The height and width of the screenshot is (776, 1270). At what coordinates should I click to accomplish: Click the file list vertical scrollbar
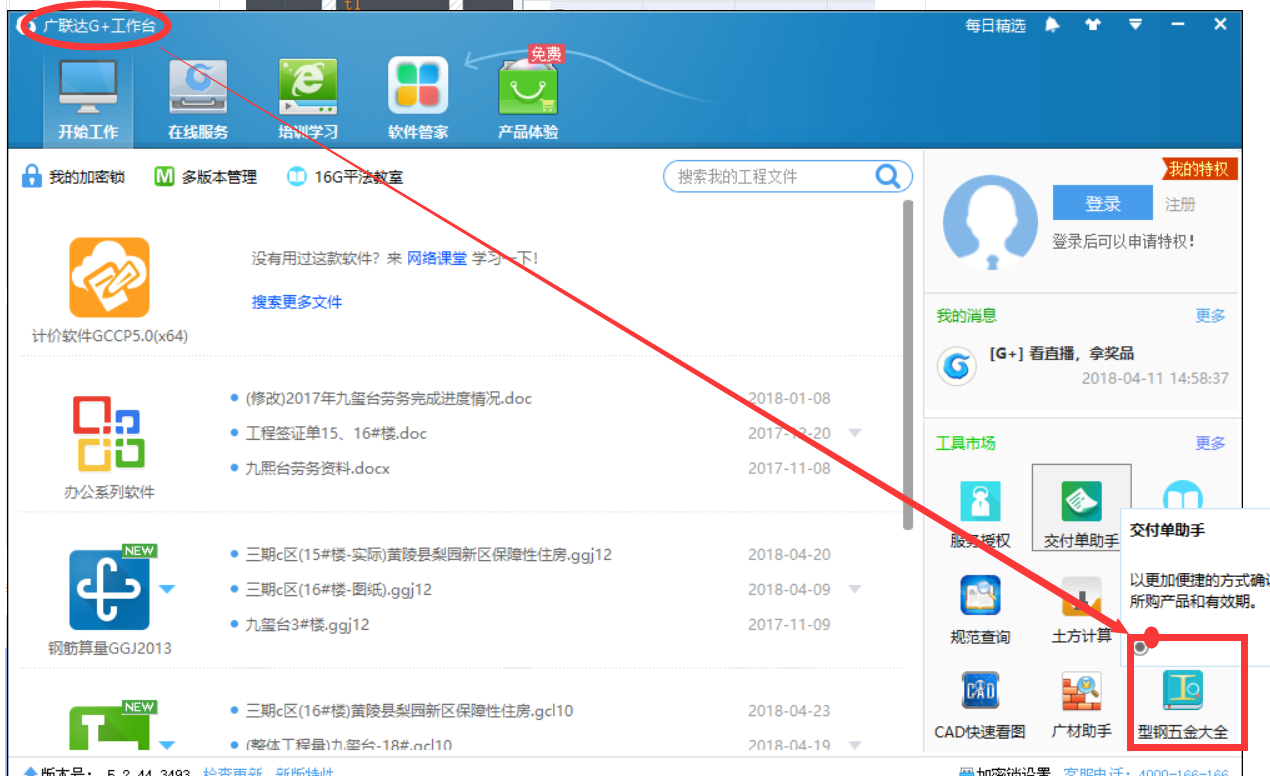(x=908, y=364)
